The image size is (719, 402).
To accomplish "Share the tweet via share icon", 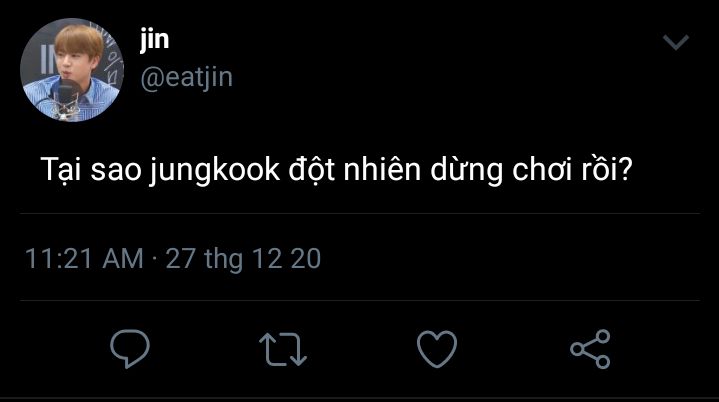I will coord(590,349).
